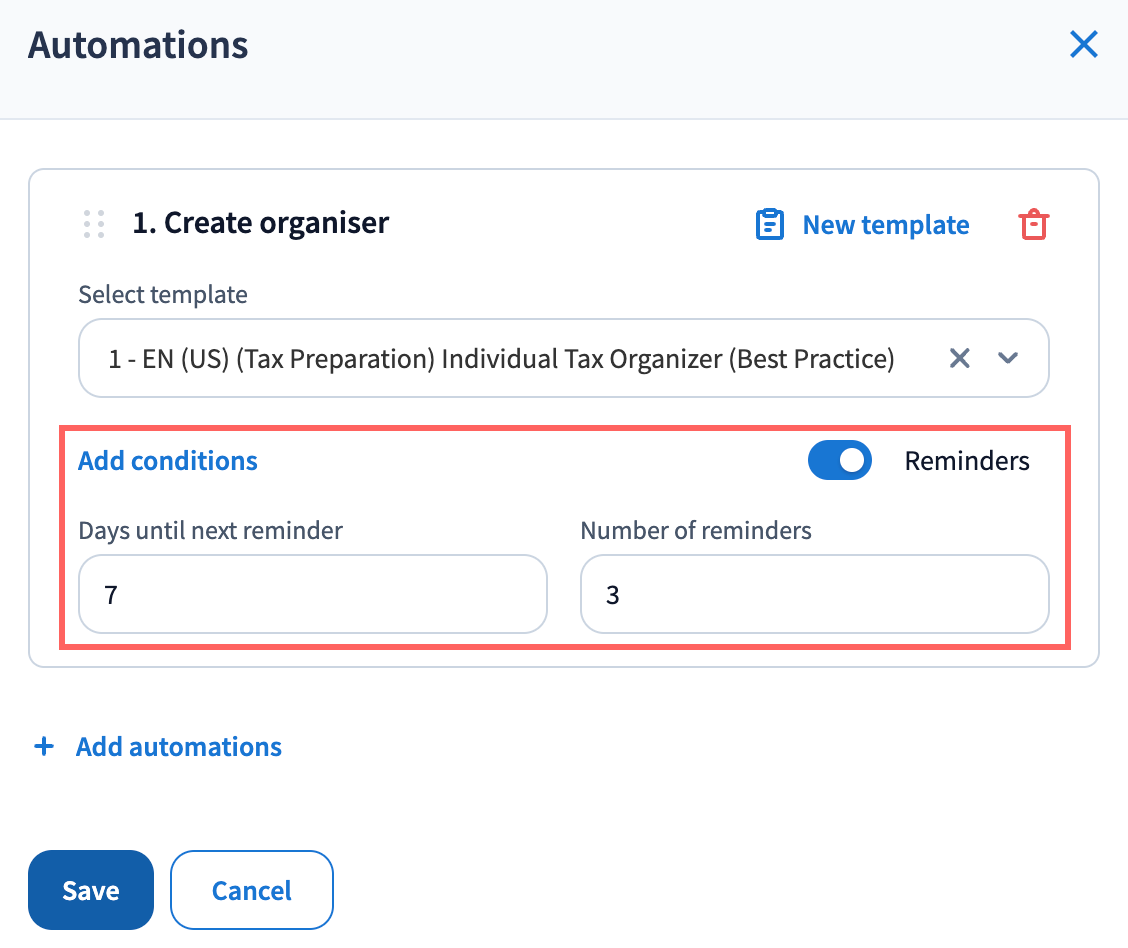1128x948 pixels.
Task: Expand the template list using the chevron arrow
Action: pyautogui.click(x=1008, y=358)
